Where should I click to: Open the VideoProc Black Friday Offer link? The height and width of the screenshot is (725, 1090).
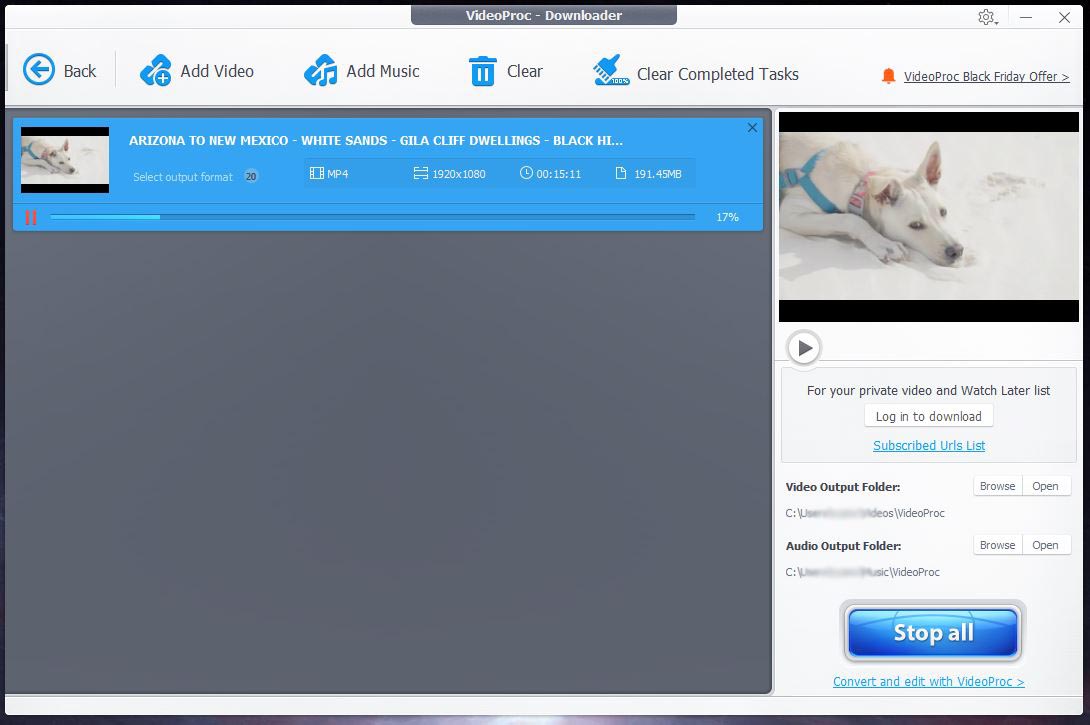point(986,76)
